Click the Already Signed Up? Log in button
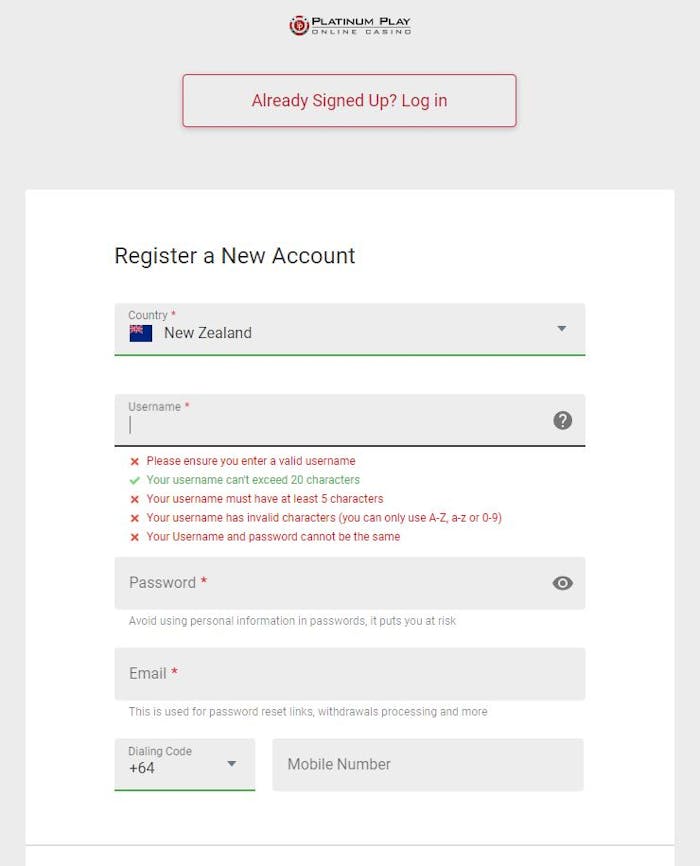 point(349,101)
